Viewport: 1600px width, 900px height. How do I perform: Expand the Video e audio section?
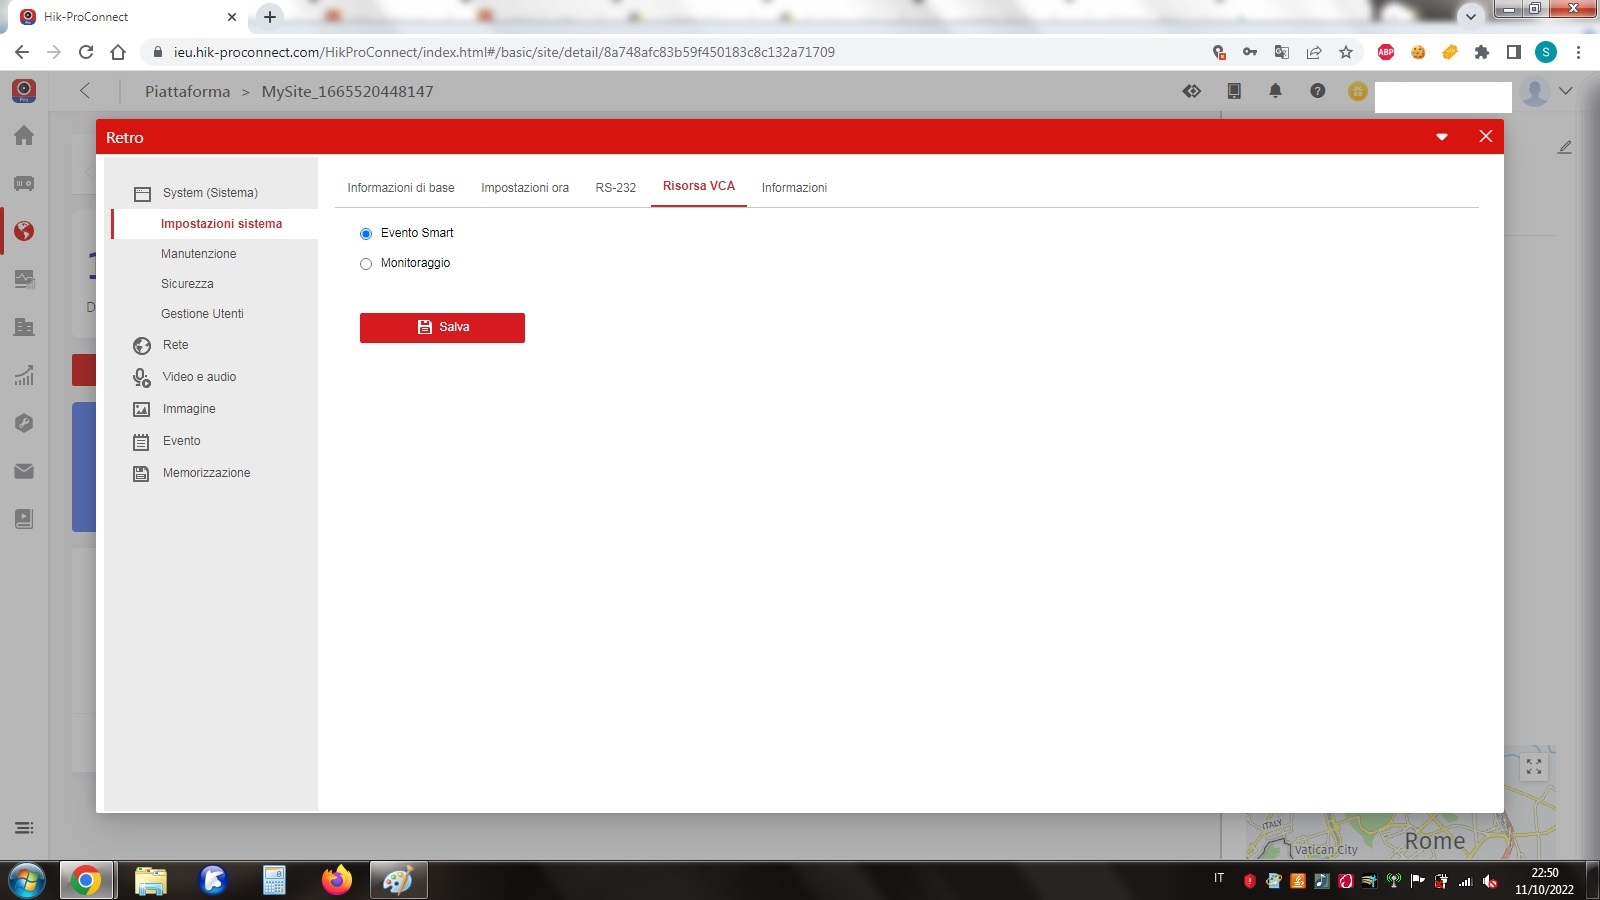click(199, 377)
